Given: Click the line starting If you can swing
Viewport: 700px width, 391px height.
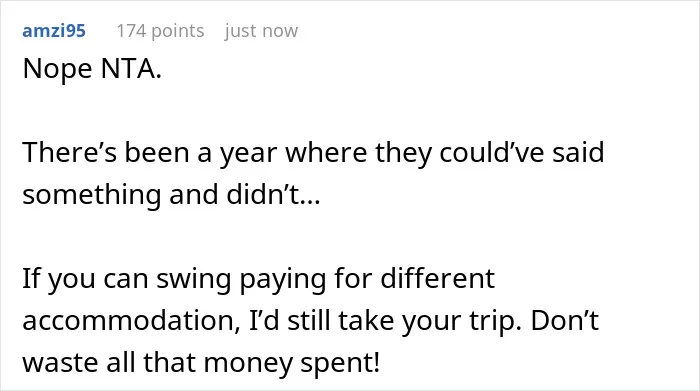Looking at the screenshot, I should (258, 279).
